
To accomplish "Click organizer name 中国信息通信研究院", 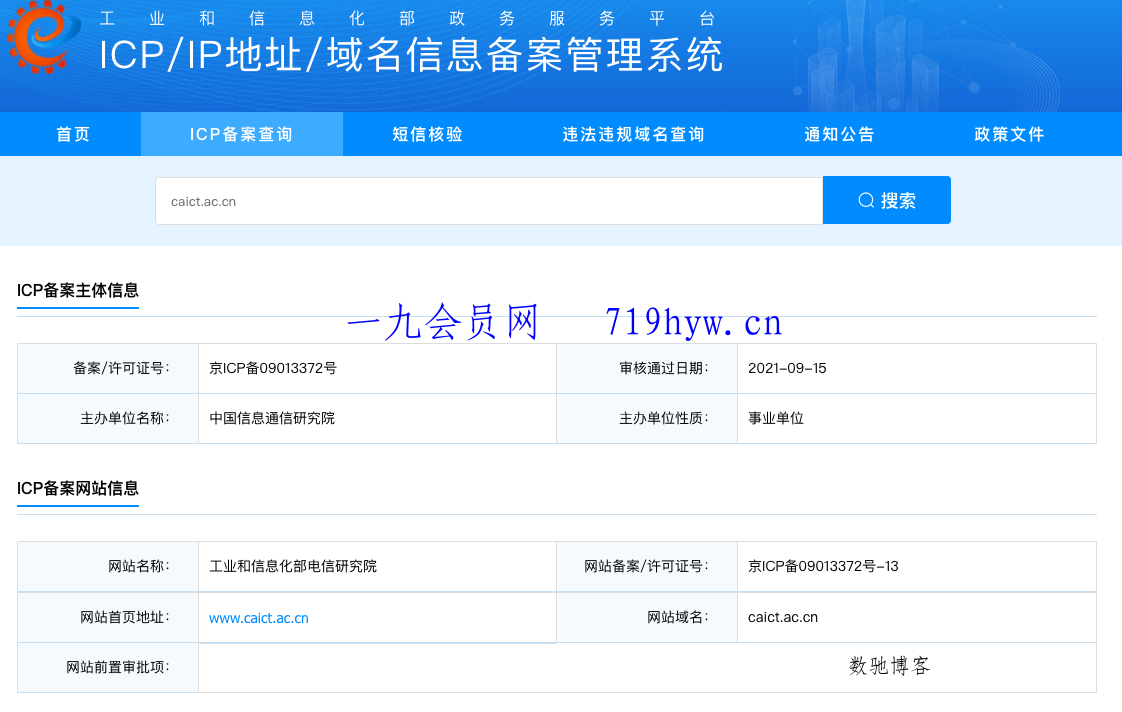I will pyautogui.click(x=272, y=419).
